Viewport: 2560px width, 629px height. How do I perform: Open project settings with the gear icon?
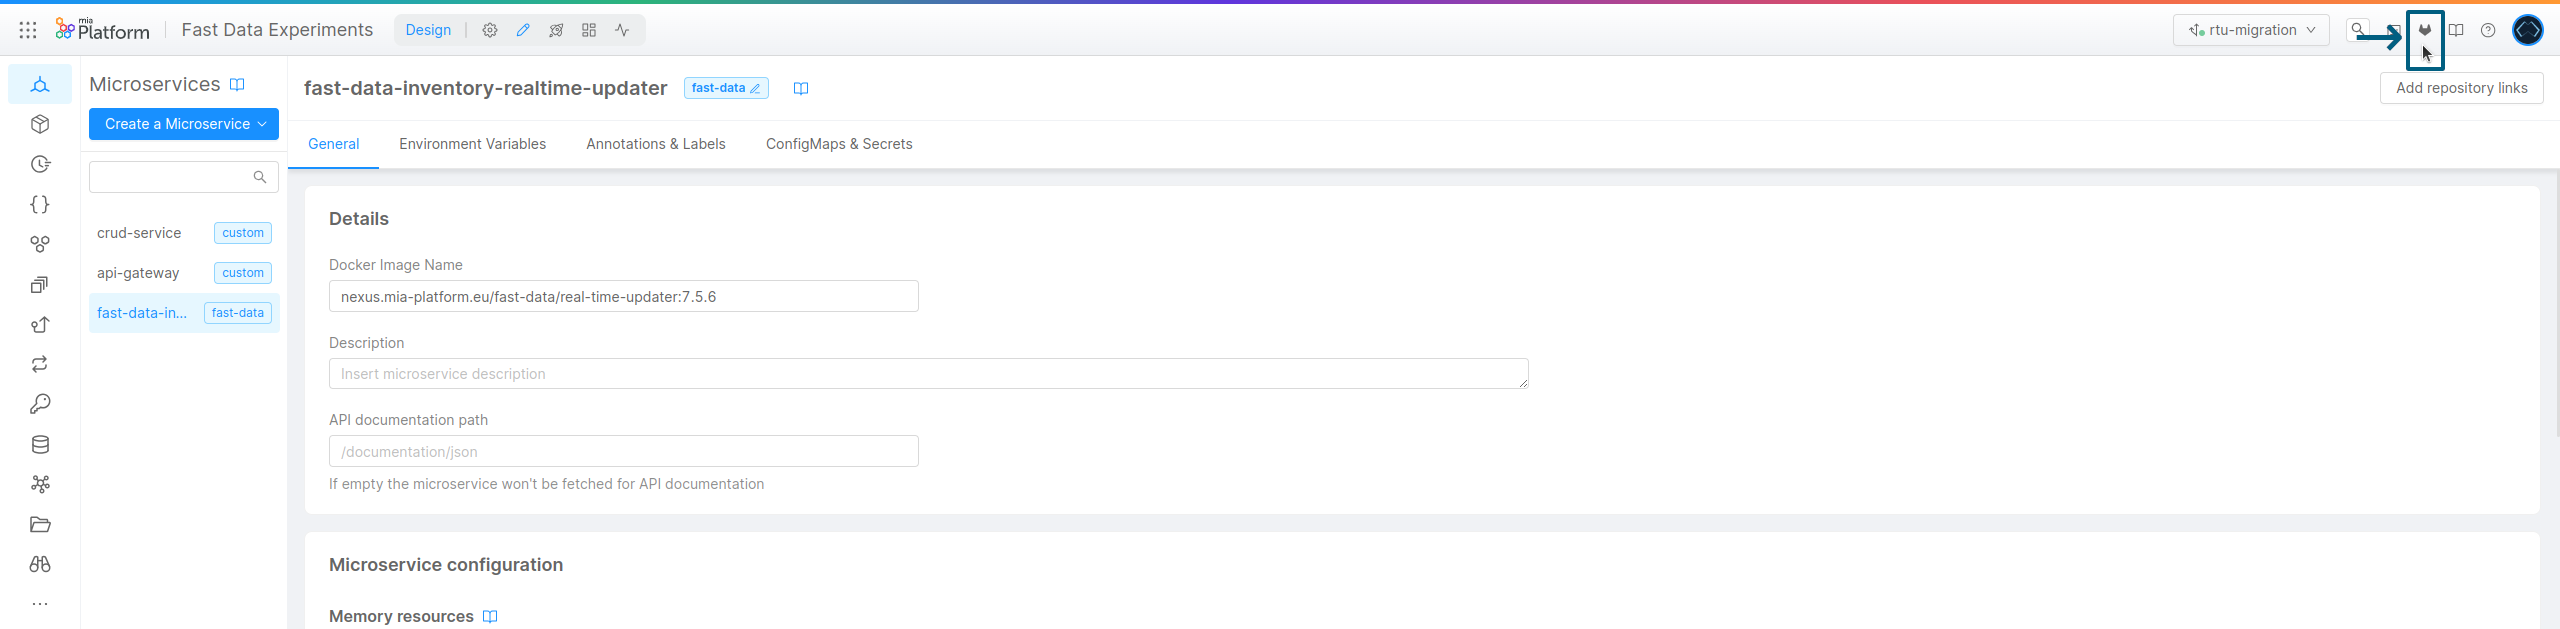tap(490, 30)
